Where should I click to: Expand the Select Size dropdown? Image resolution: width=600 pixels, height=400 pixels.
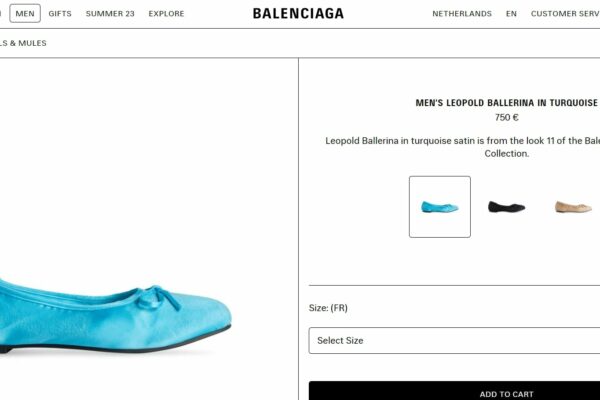click(454, 340)
